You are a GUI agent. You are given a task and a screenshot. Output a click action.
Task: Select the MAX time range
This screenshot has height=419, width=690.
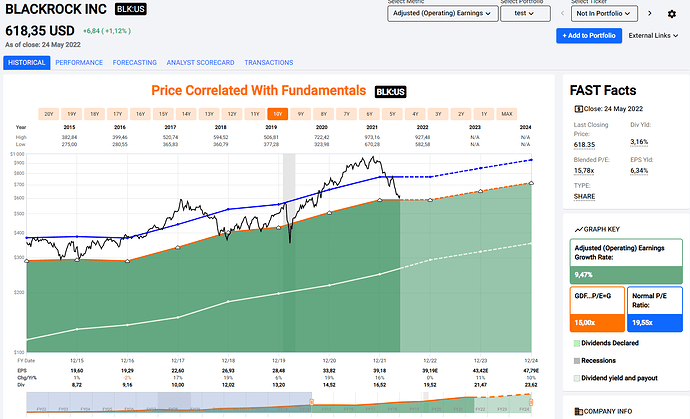pos(507,114)
